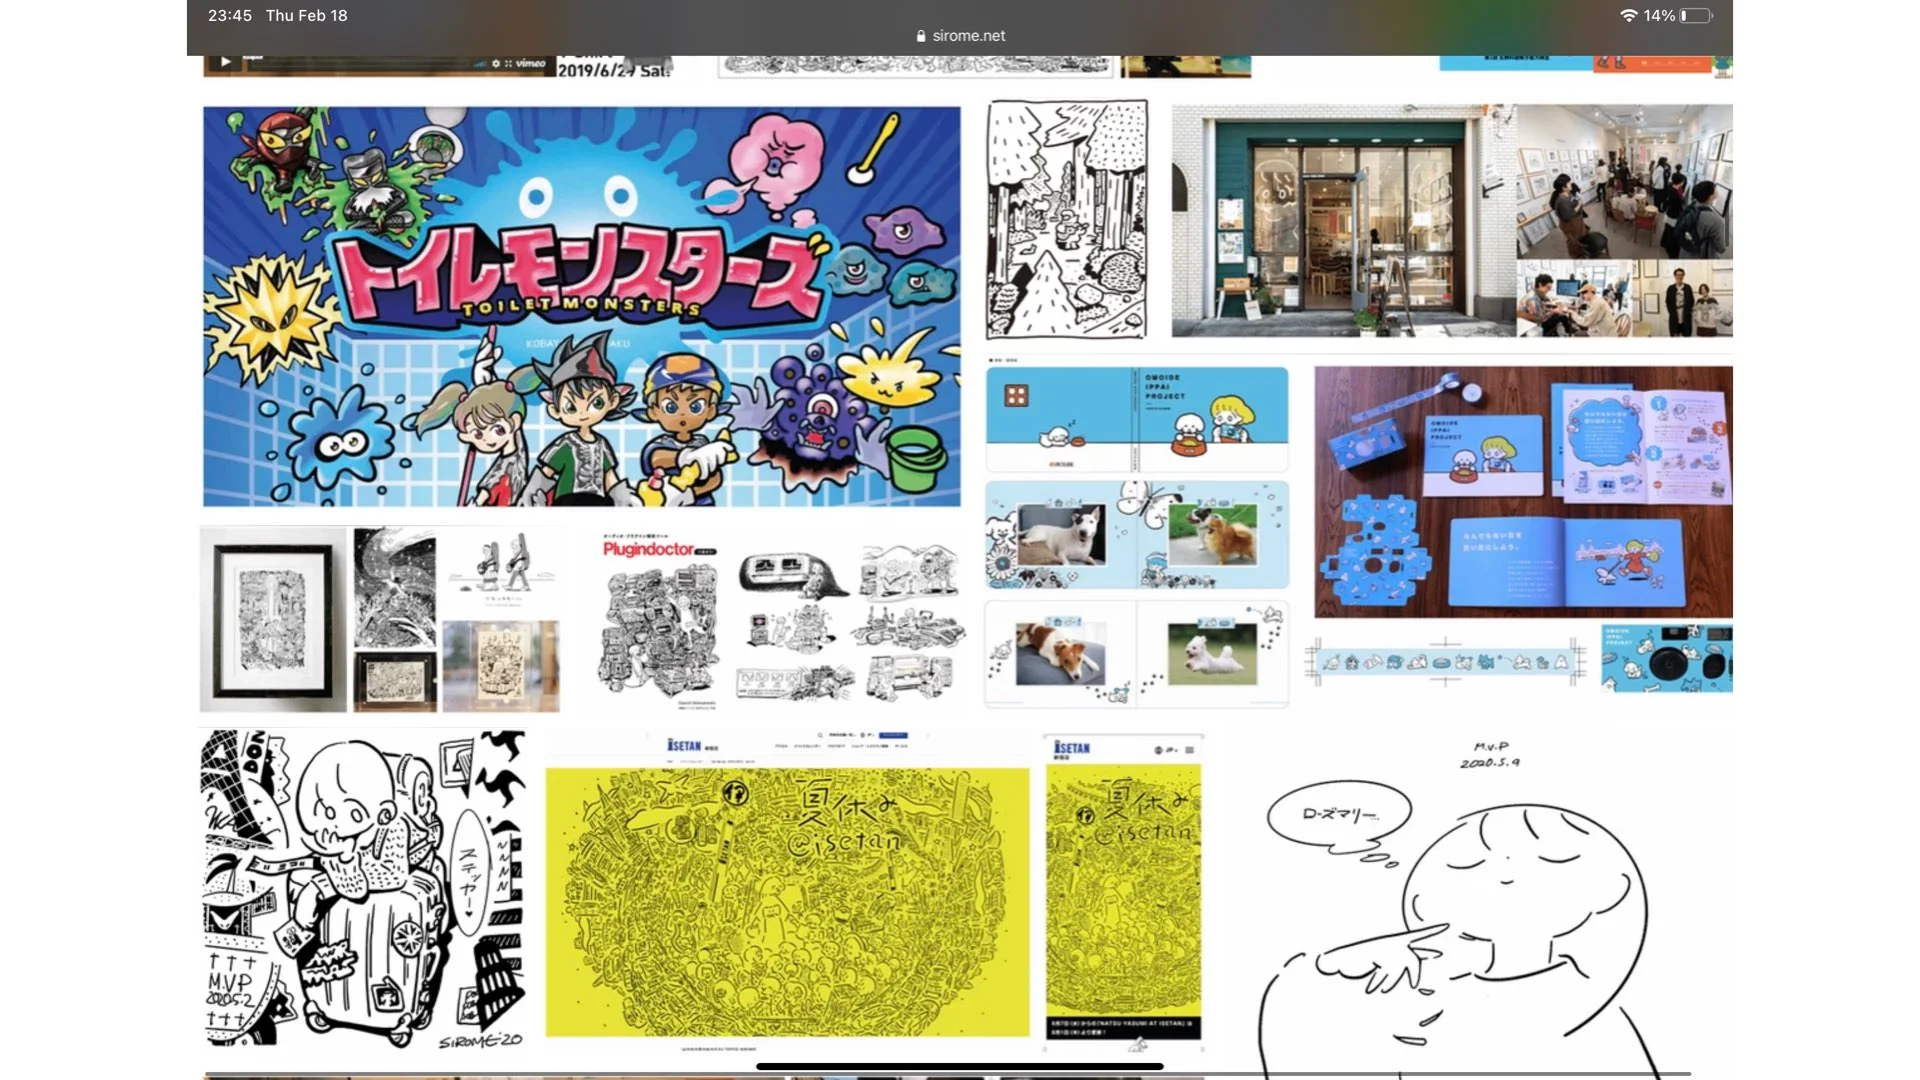Tap the 14% battery percentage
The height and width of the screenshot is (1080, 1920).
[1659, 16]
